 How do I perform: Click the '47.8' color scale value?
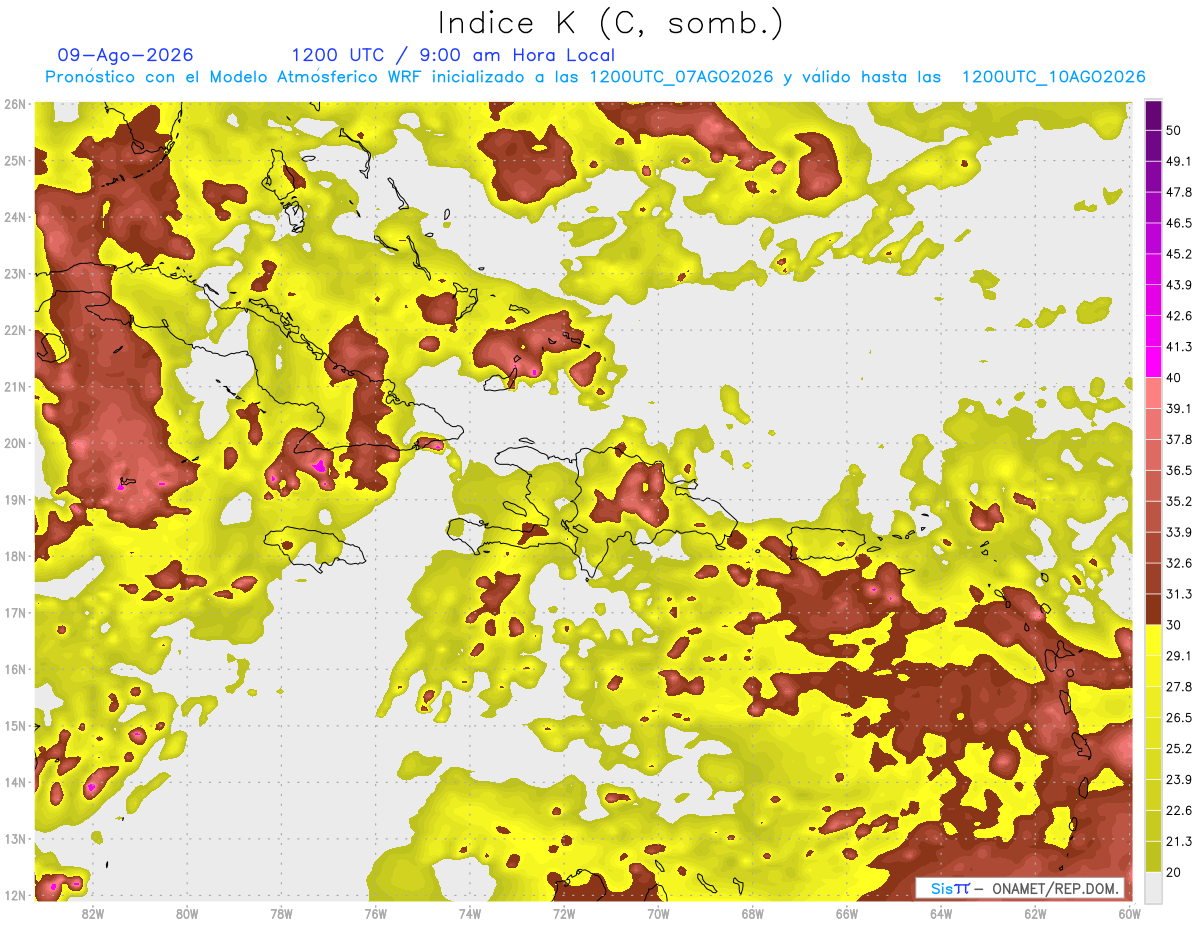[x=1179, y=192]
